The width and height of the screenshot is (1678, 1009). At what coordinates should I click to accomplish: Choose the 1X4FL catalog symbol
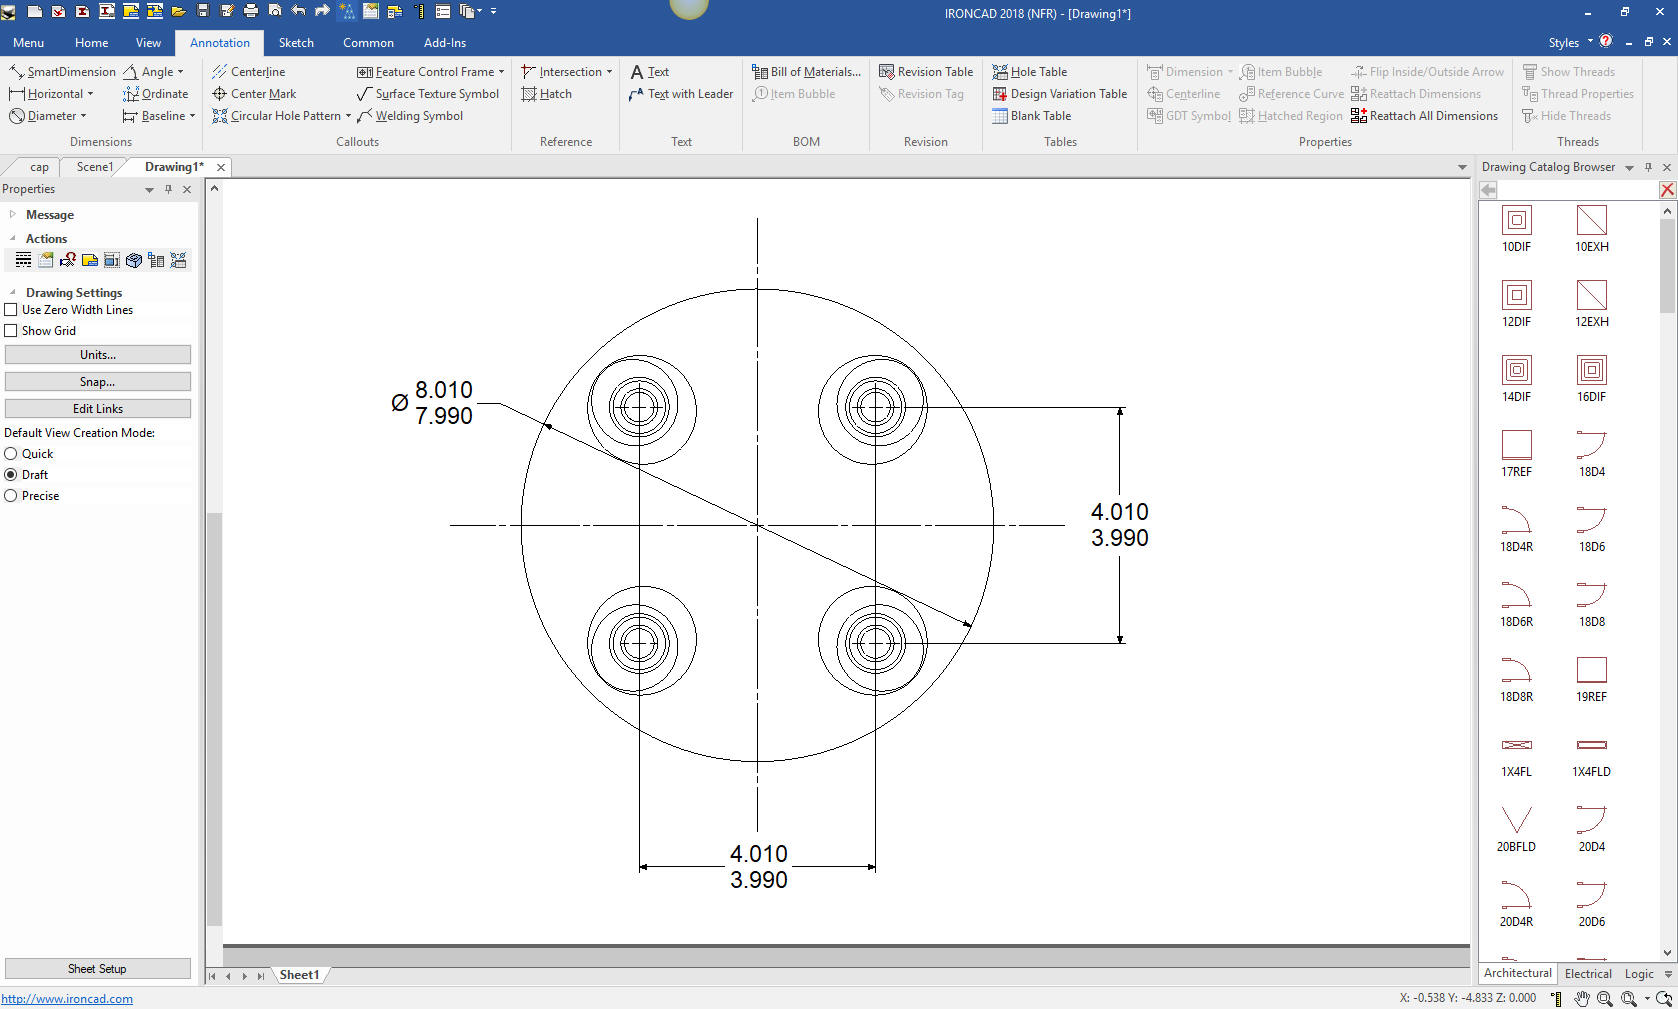[x=1516, y=757]
